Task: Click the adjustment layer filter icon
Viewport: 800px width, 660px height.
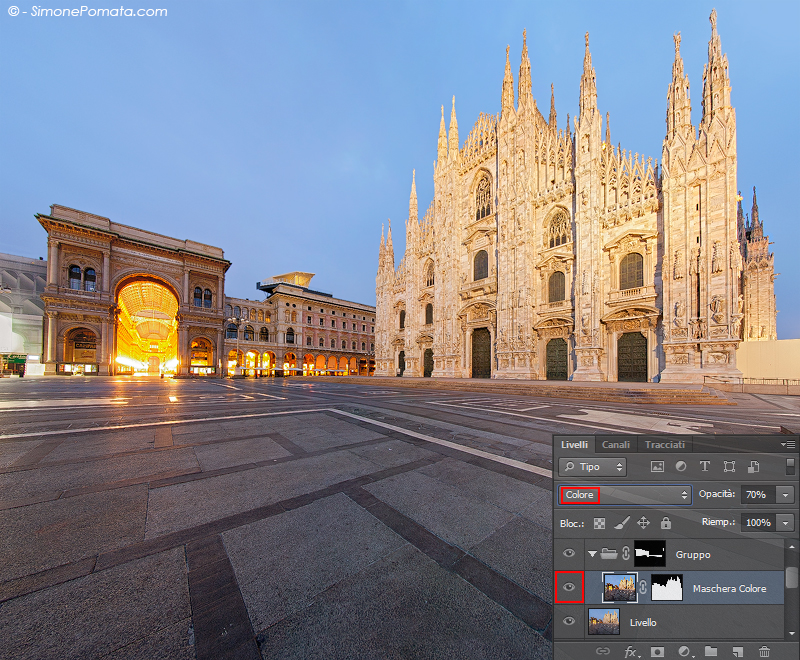Action: pyautogui.click(x=681, y=466)
